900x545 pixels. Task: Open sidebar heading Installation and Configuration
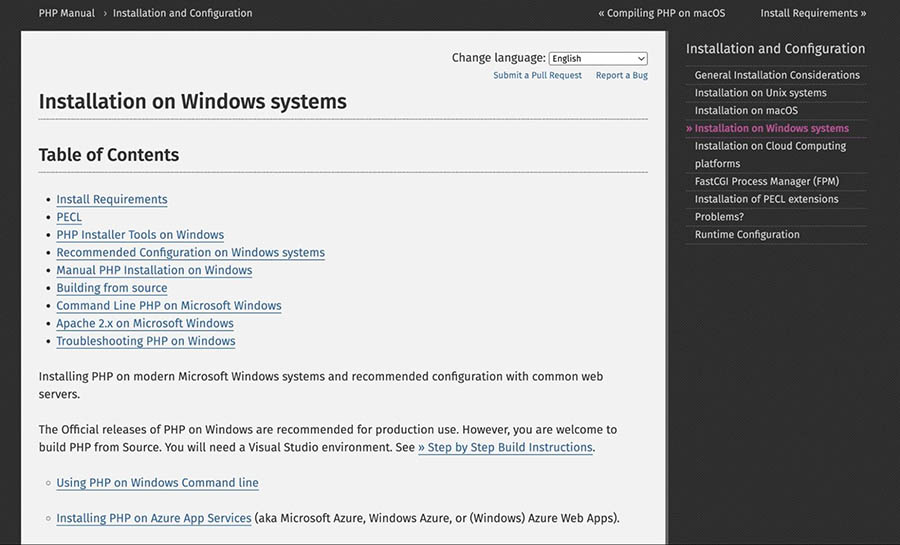(x=775, y=48)
